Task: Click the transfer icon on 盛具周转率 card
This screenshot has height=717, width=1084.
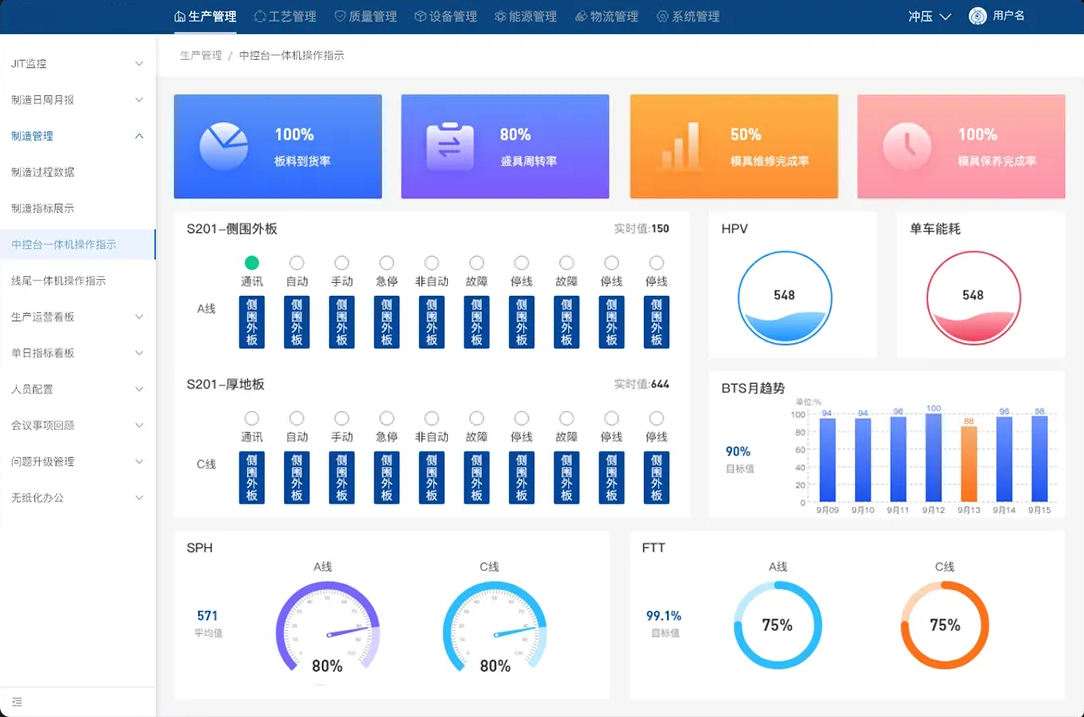Action: (x=450, y=147)
